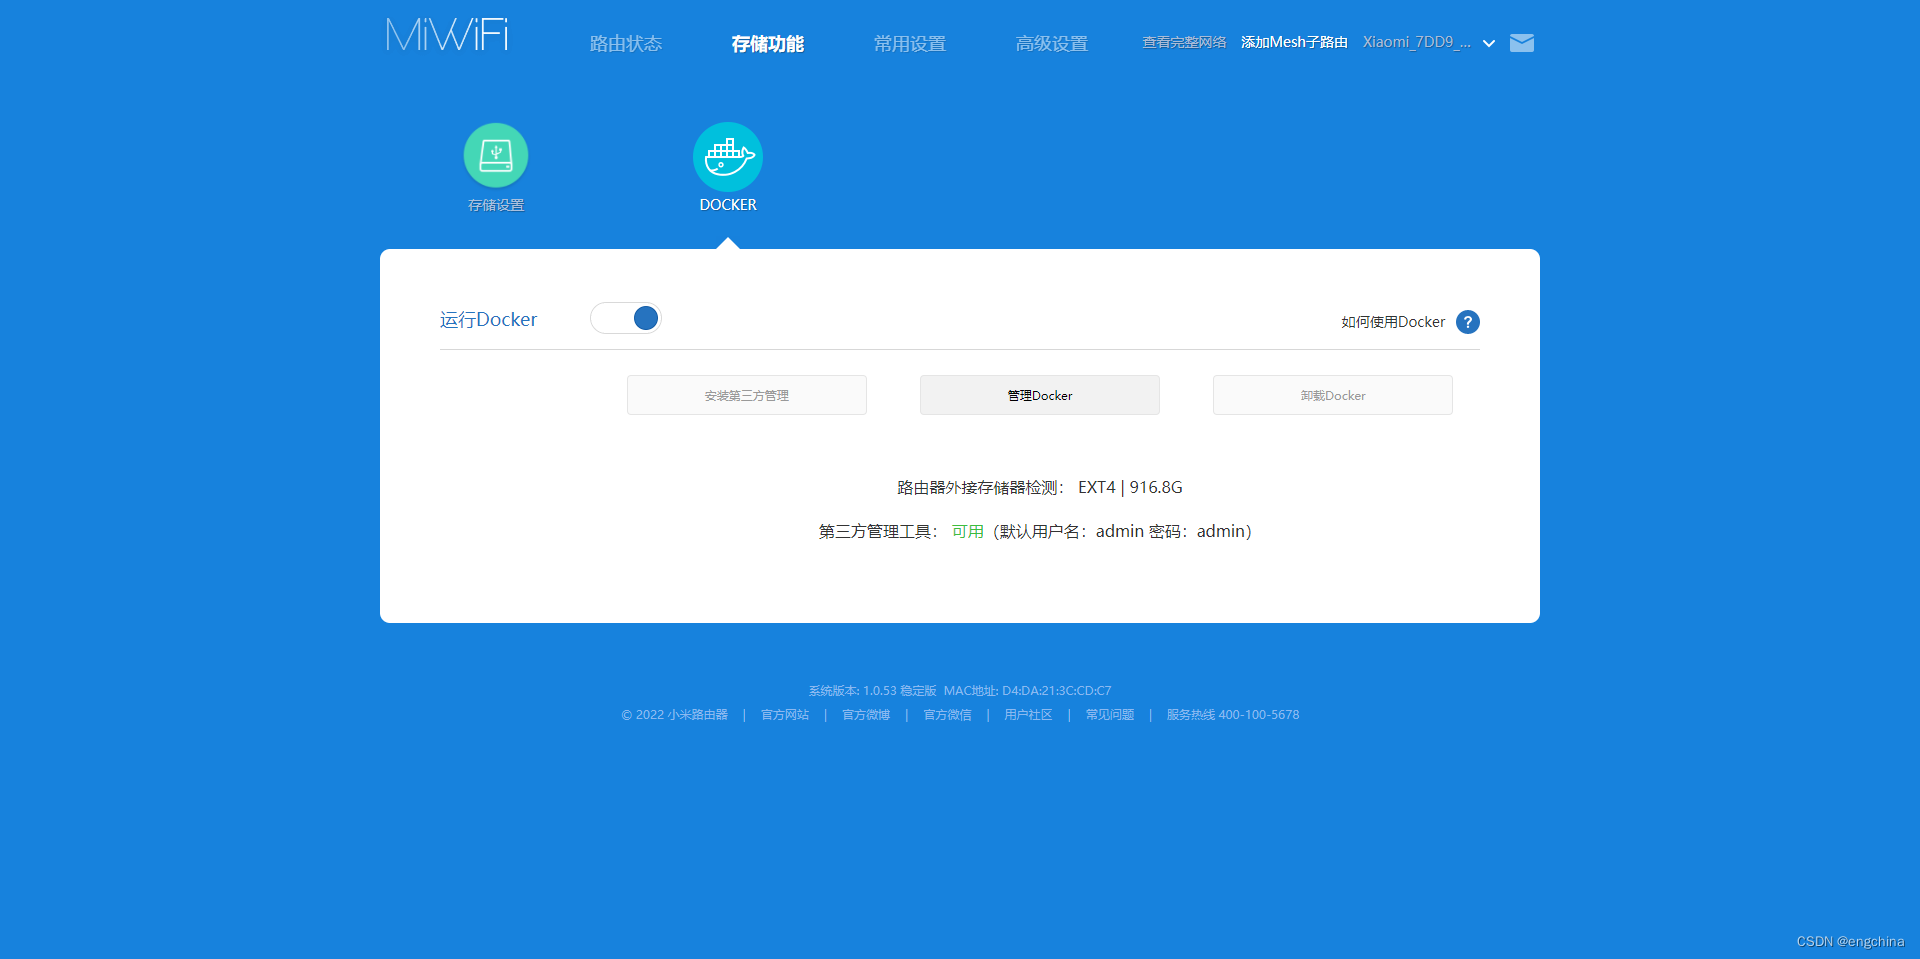Click 安装第三方管理 button

pyautogui.click(x=747, y=395)
